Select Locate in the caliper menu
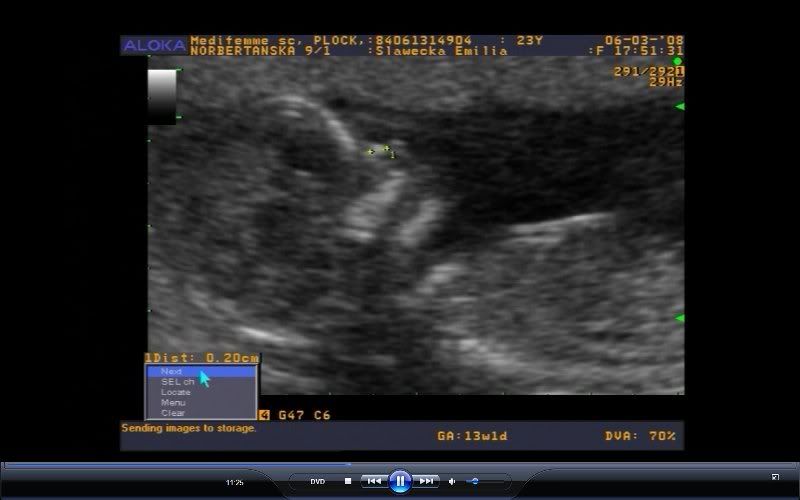Screen dimensions: 800x500 click(201, 392)
